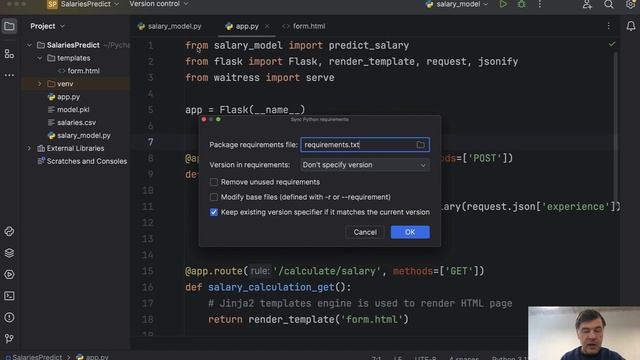Click Cancel in requirements dialog

[365, 232]
